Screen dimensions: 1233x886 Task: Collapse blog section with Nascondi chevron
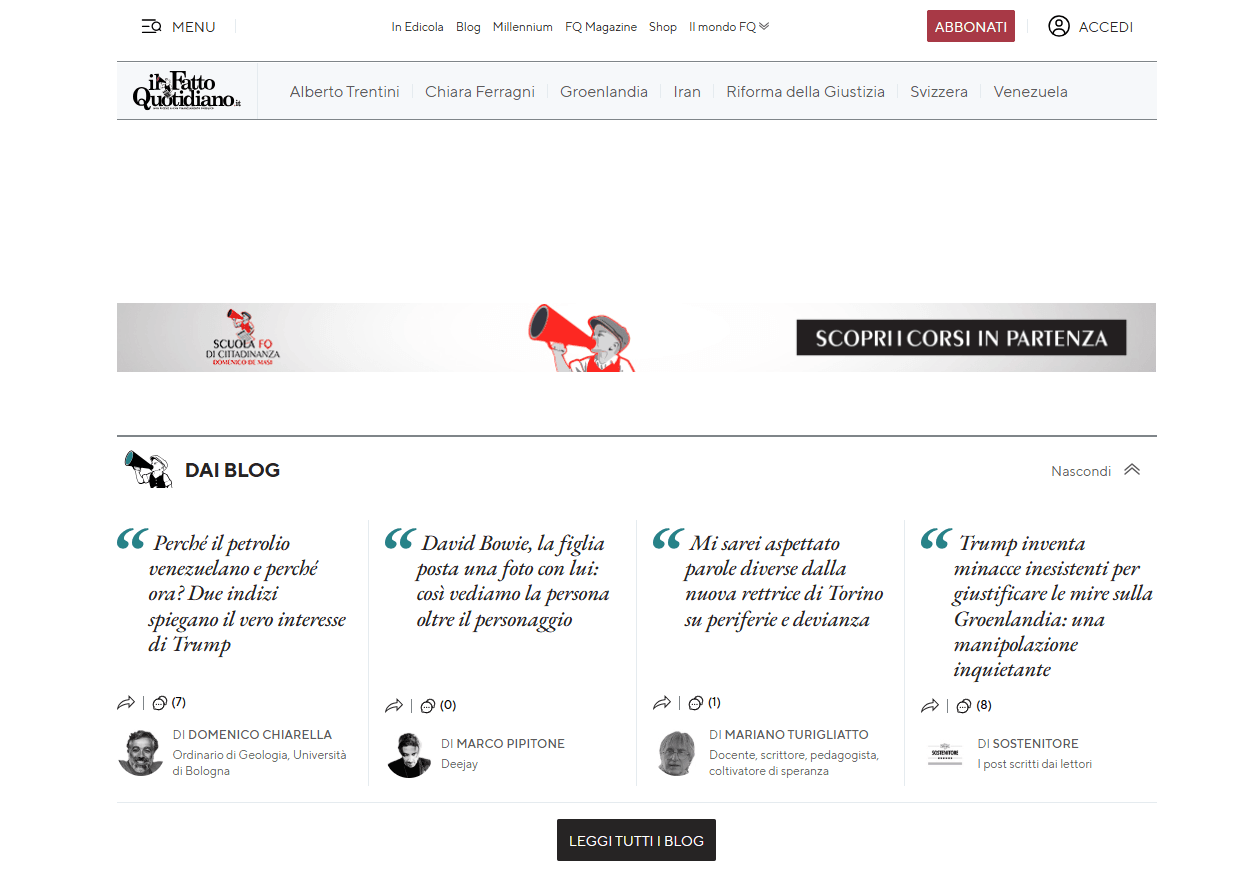pos(1132,470)
